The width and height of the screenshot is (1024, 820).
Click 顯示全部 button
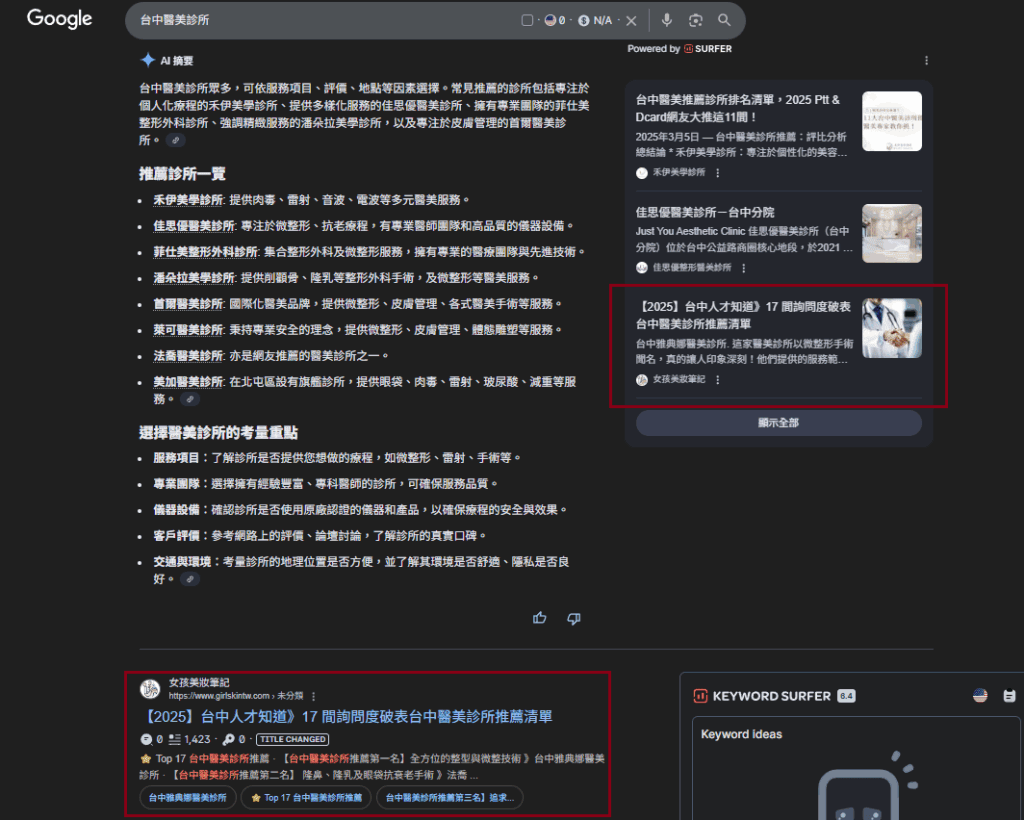778,423
